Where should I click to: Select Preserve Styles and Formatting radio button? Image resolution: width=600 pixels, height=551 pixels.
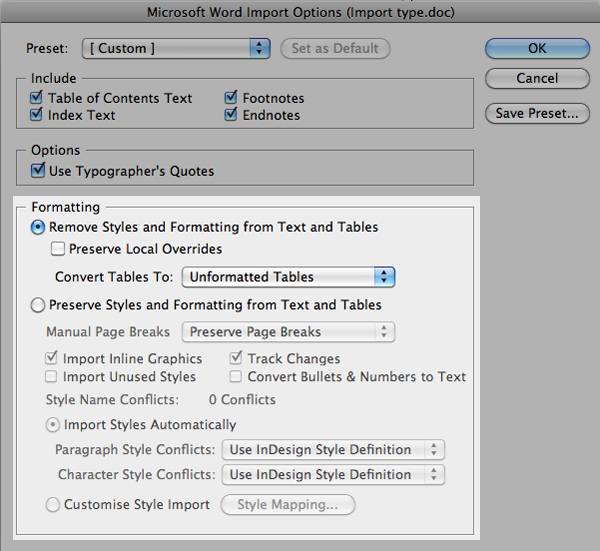tap(38, 305)
